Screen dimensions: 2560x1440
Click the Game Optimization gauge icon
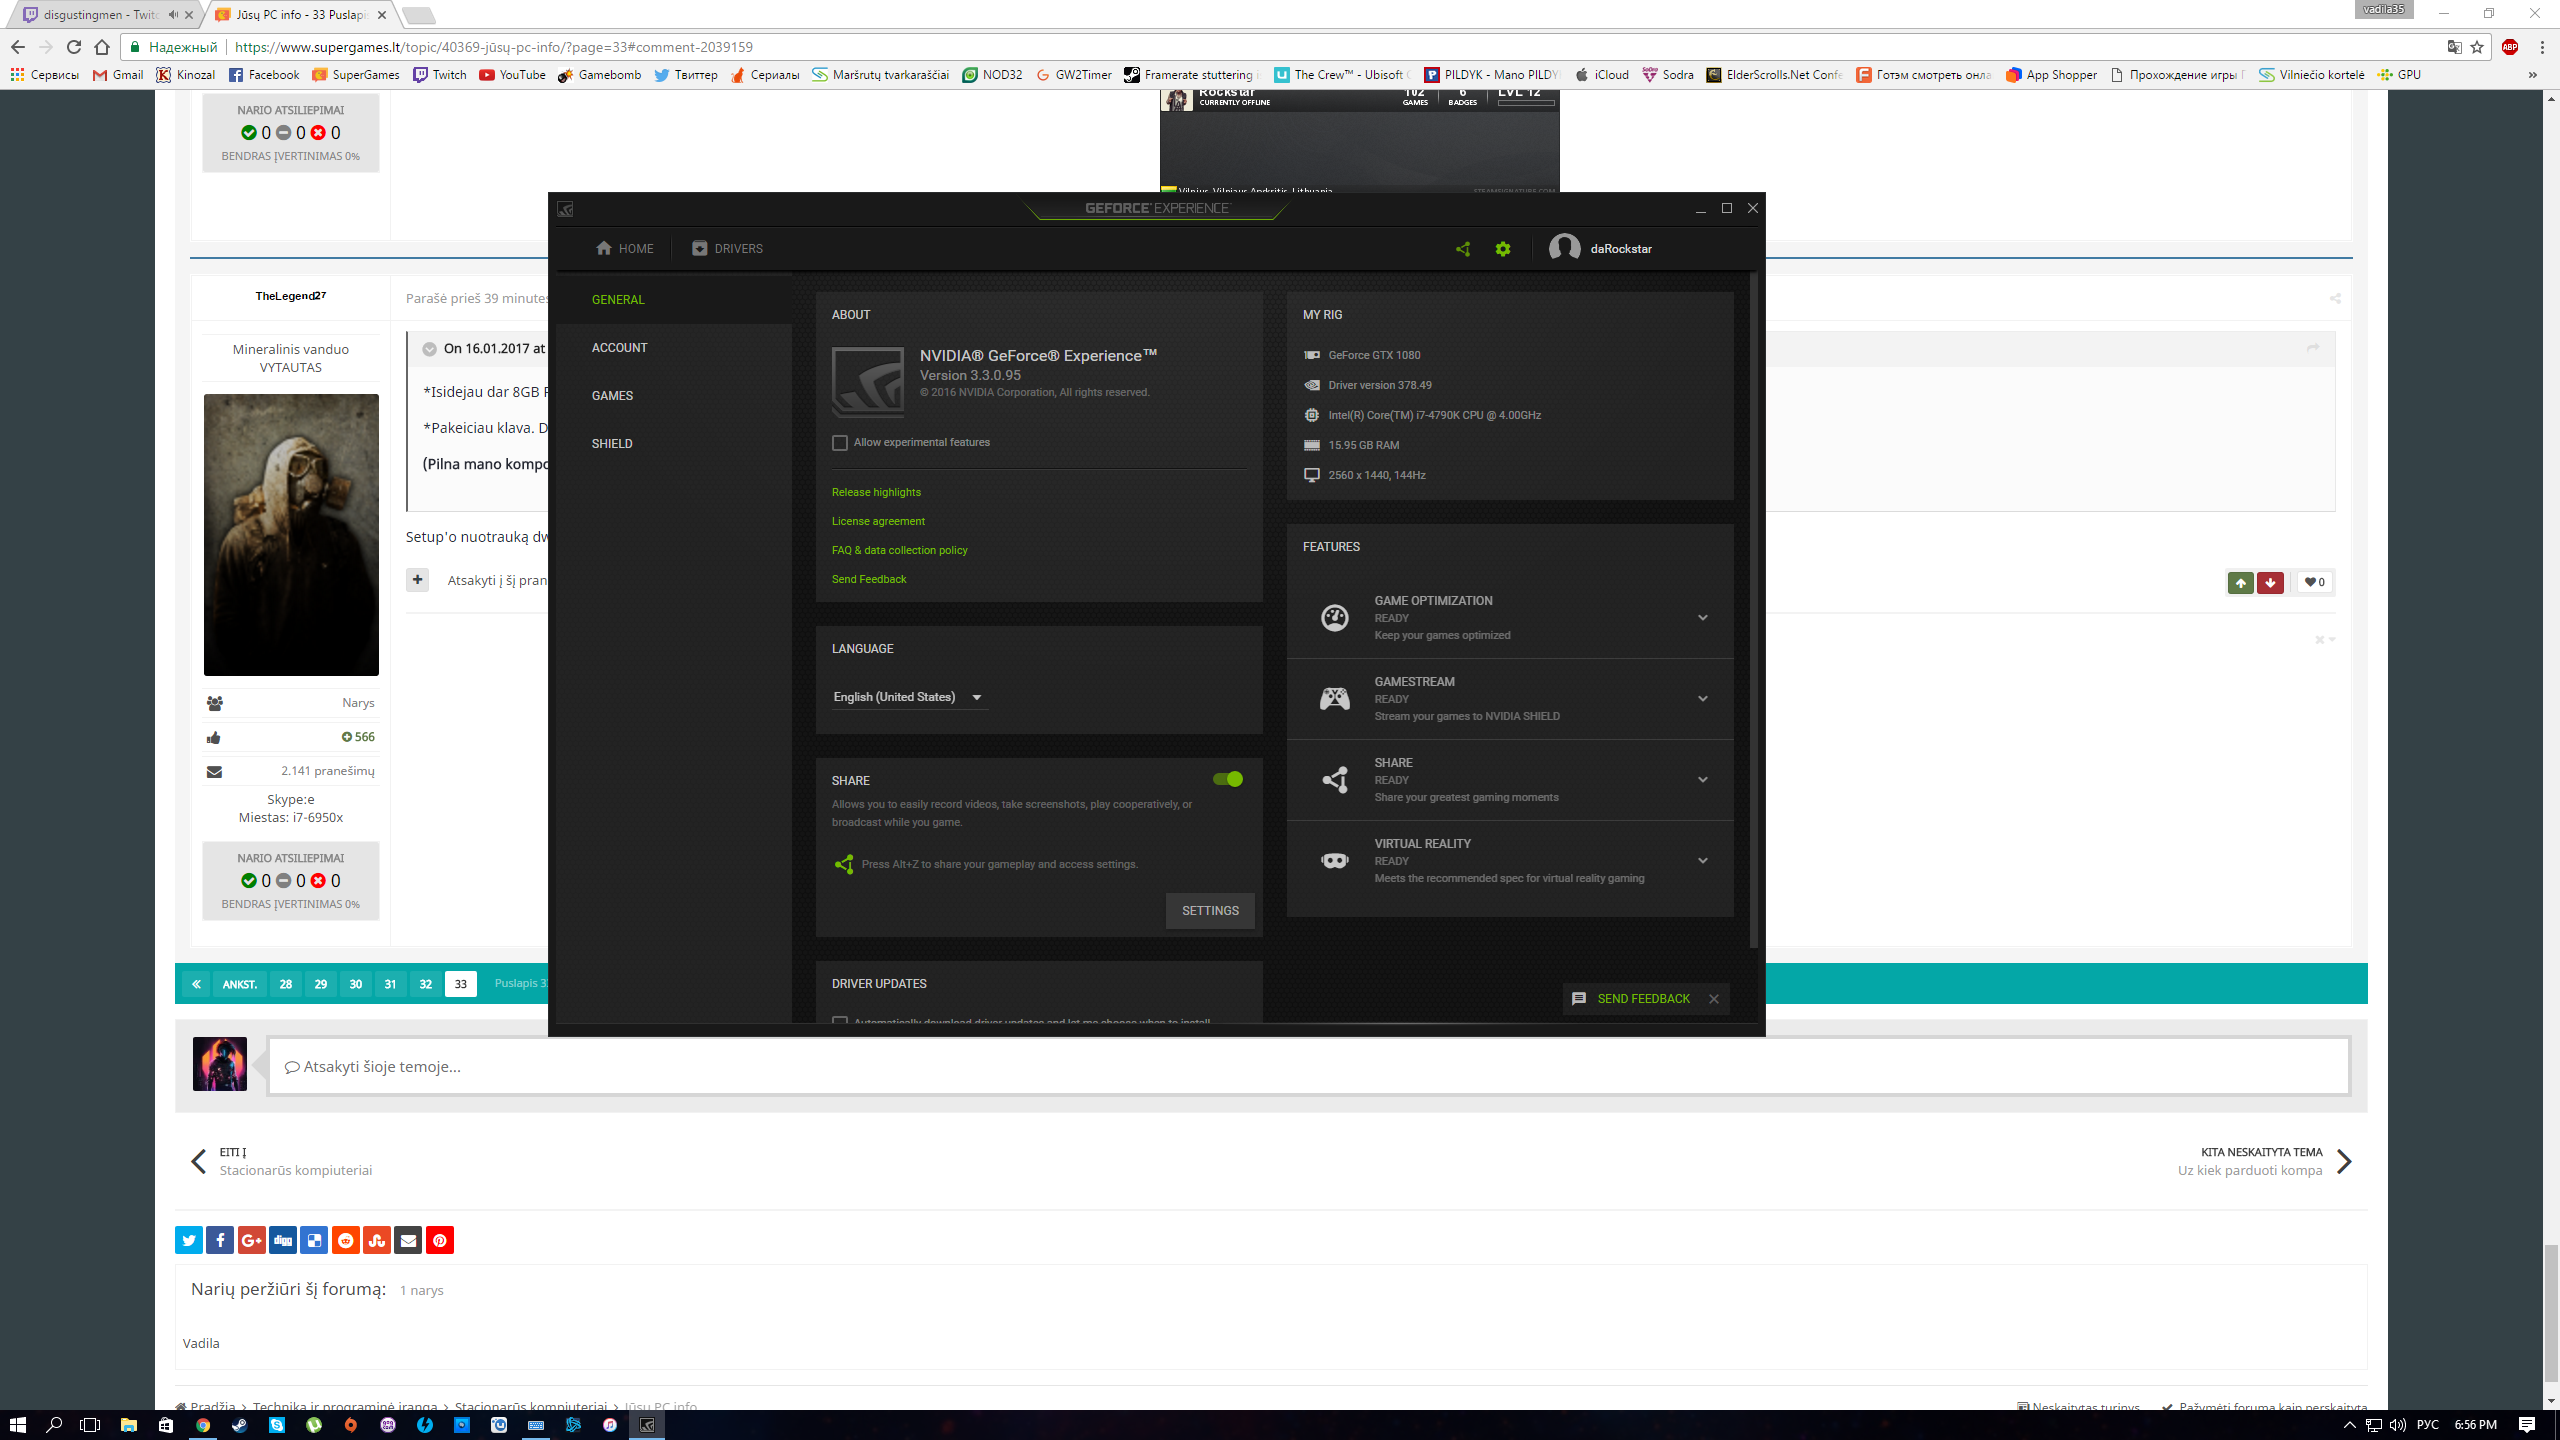click(1335, 618)
